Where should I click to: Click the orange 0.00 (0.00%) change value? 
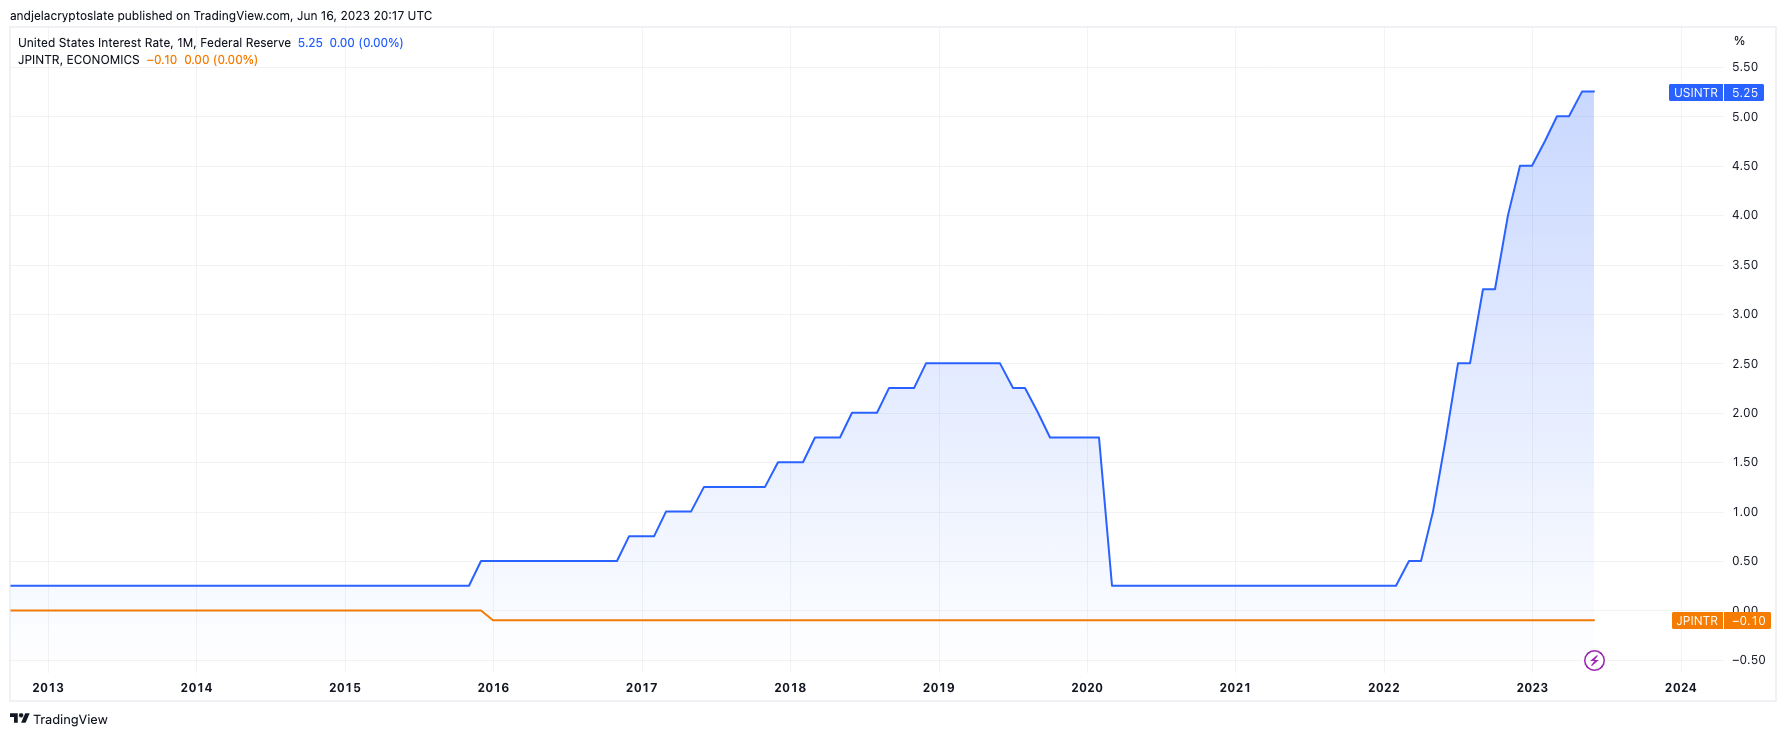point(221,60)
